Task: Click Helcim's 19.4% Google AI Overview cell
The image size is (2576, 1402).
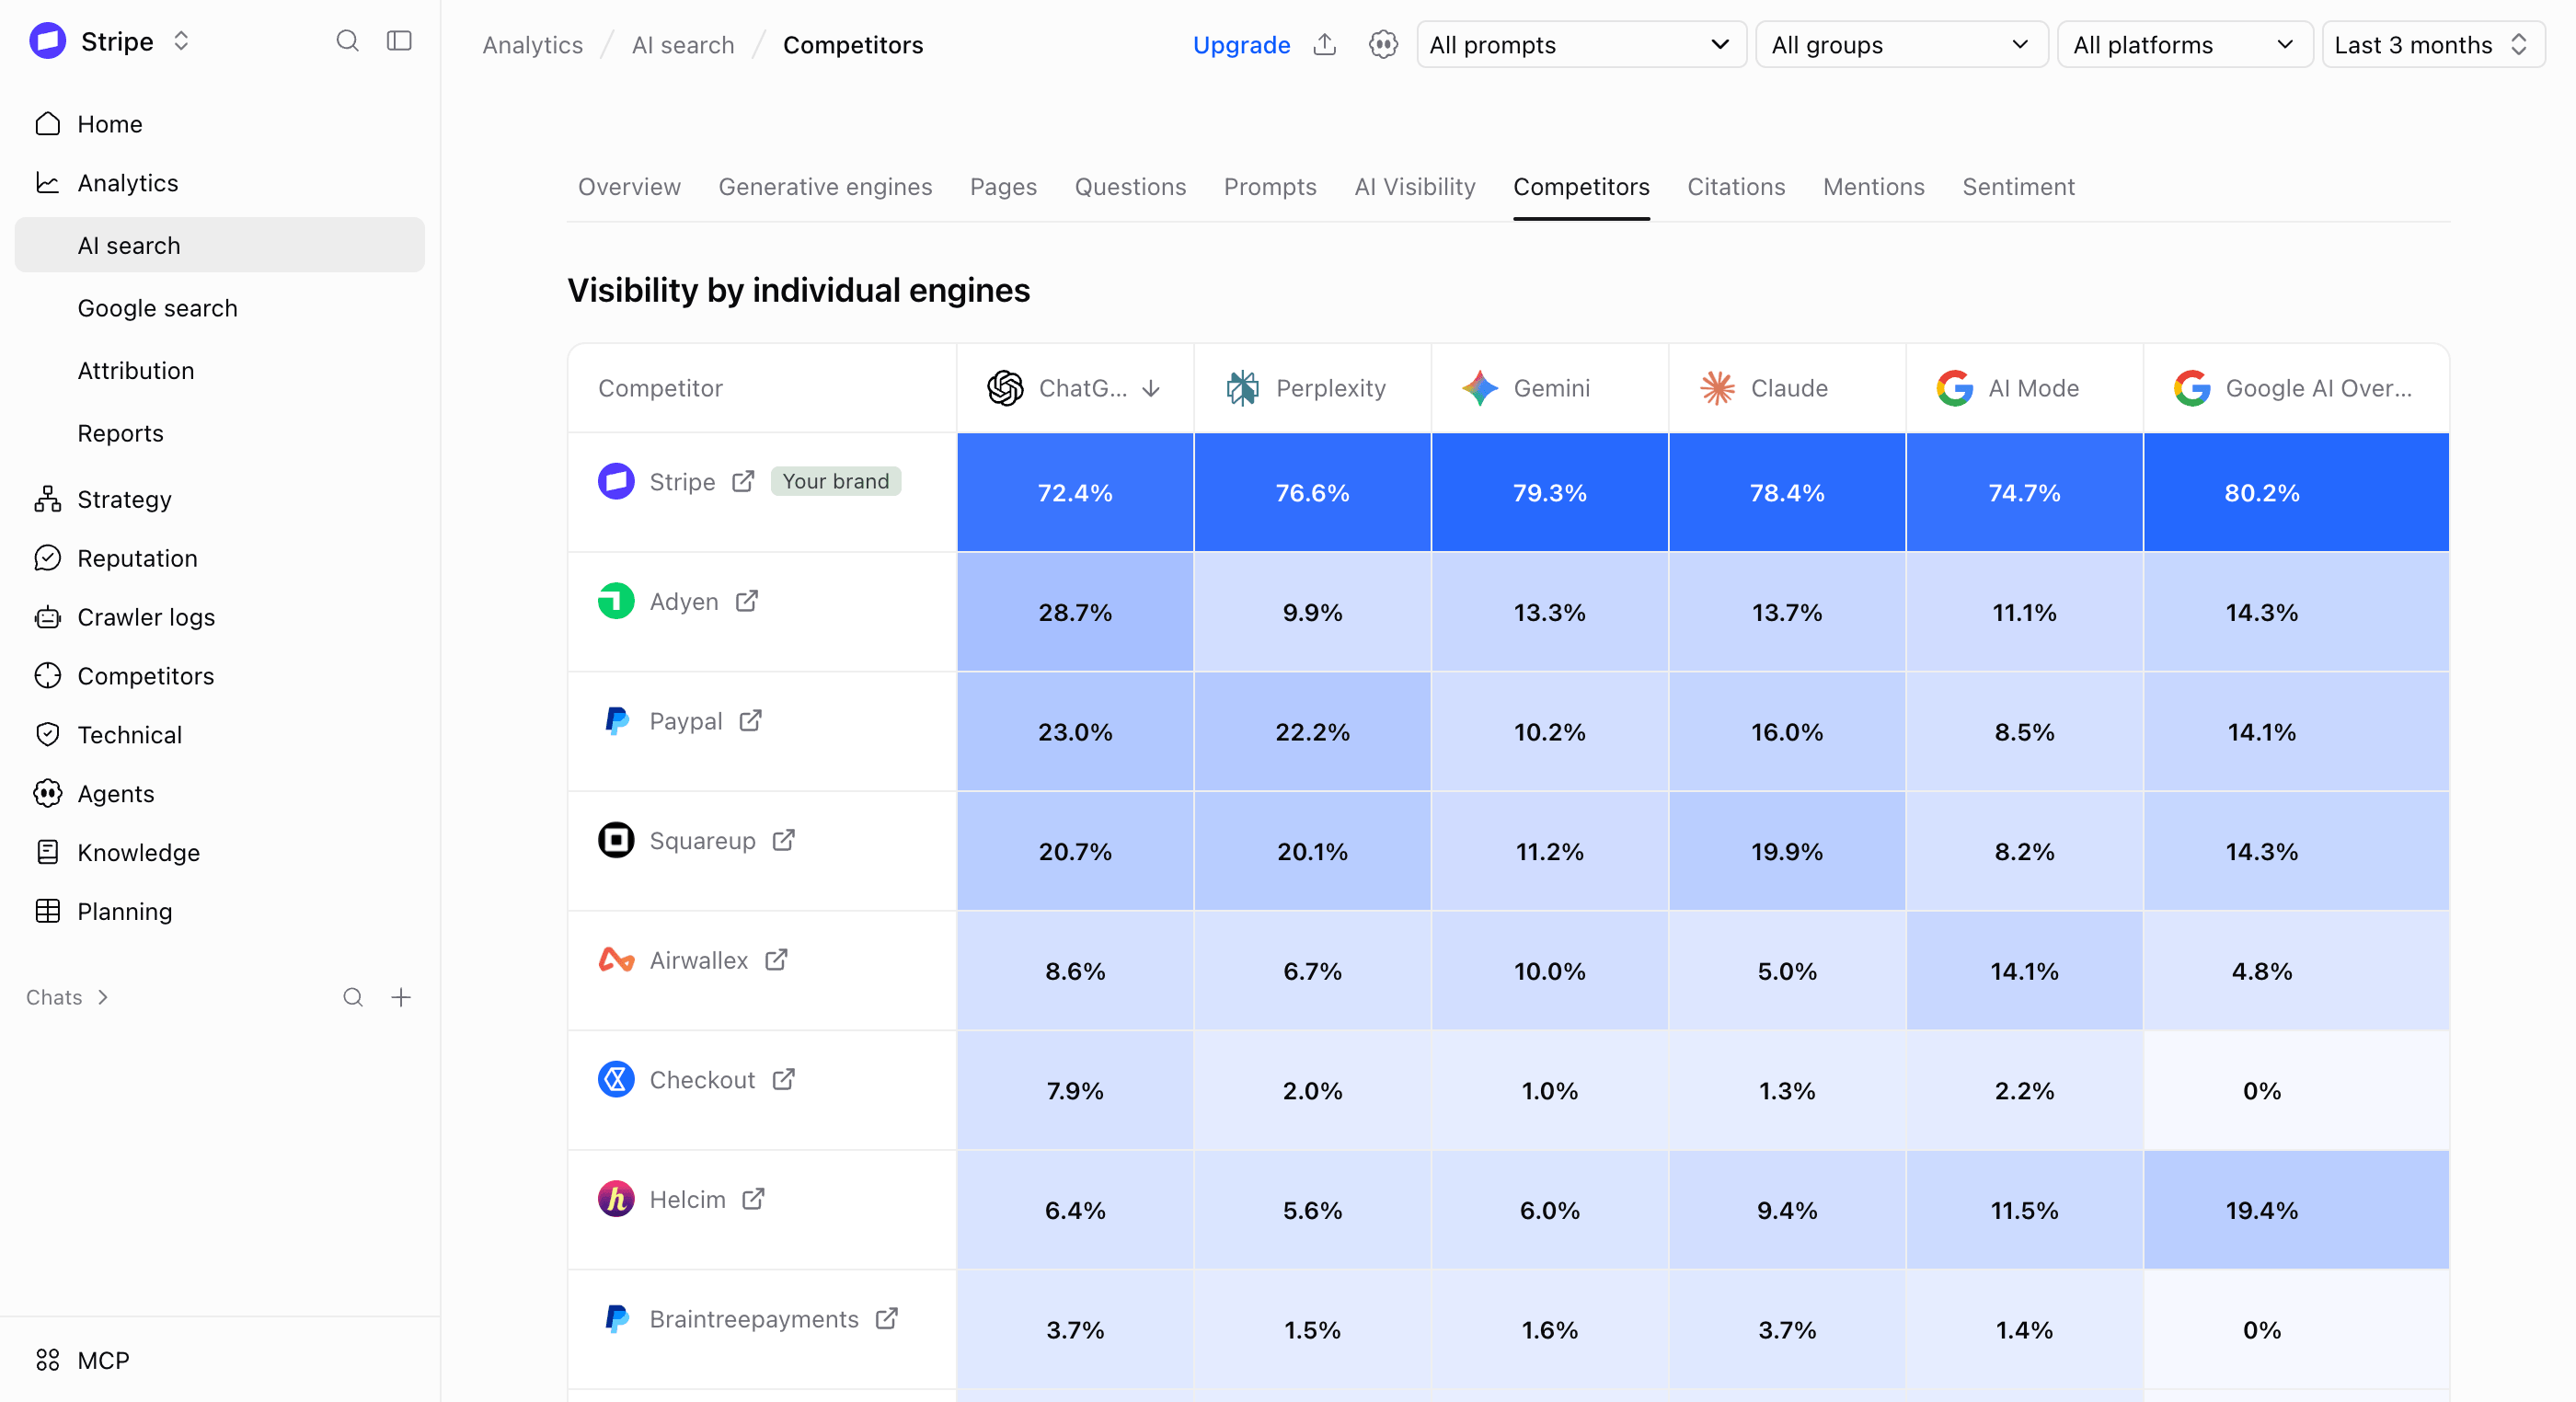Action: tap(2296, 1210)
